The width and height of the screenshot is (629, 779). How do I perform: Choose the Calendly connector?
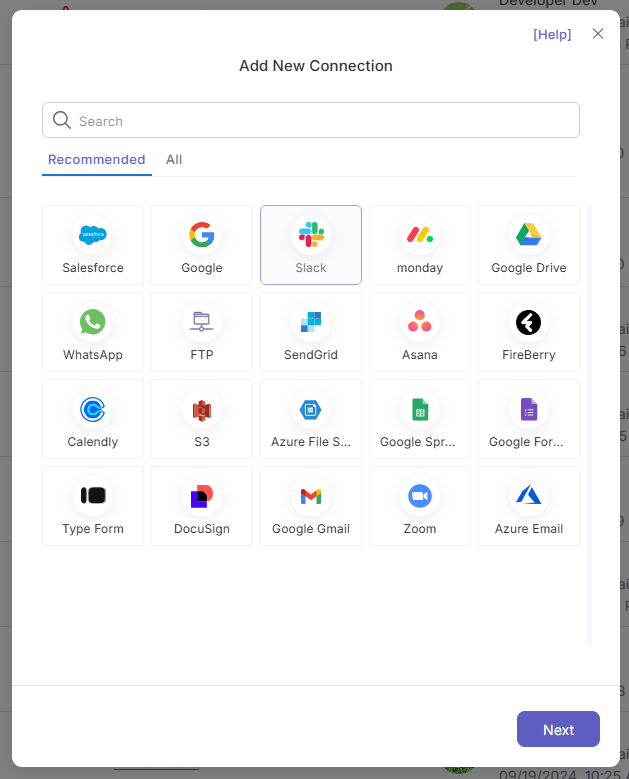(x=93, y=419)
